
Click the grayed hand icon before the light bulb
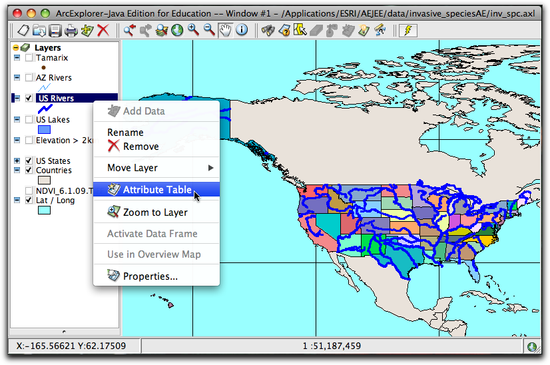point(348,30)
